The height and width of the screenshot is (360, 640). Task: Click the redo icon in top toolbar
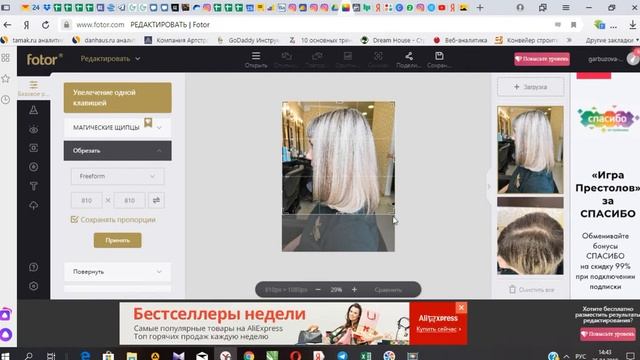(x=317, y=56)
